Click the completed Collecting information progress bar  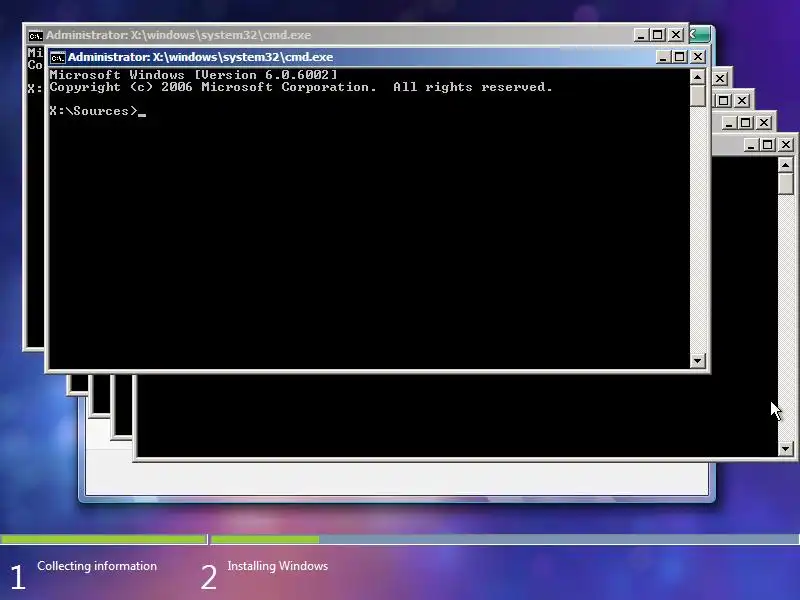click(103, 539)
